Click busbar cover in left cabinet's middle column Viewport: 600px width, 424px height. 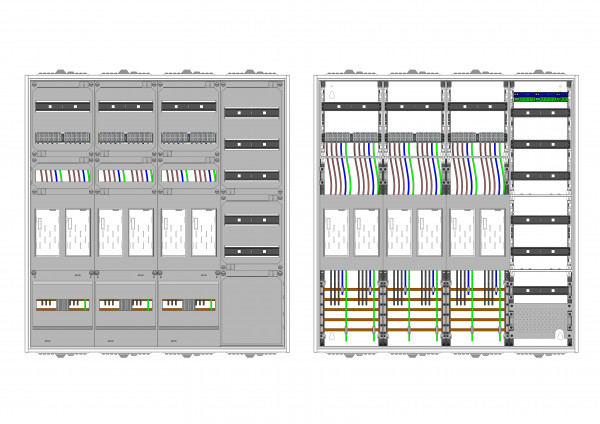coord(125,304)
